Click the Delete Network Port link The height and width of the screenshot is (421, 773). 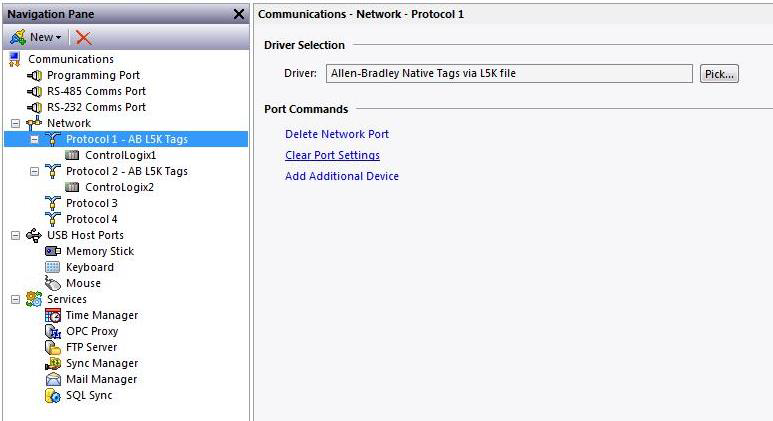pos(337,134)
